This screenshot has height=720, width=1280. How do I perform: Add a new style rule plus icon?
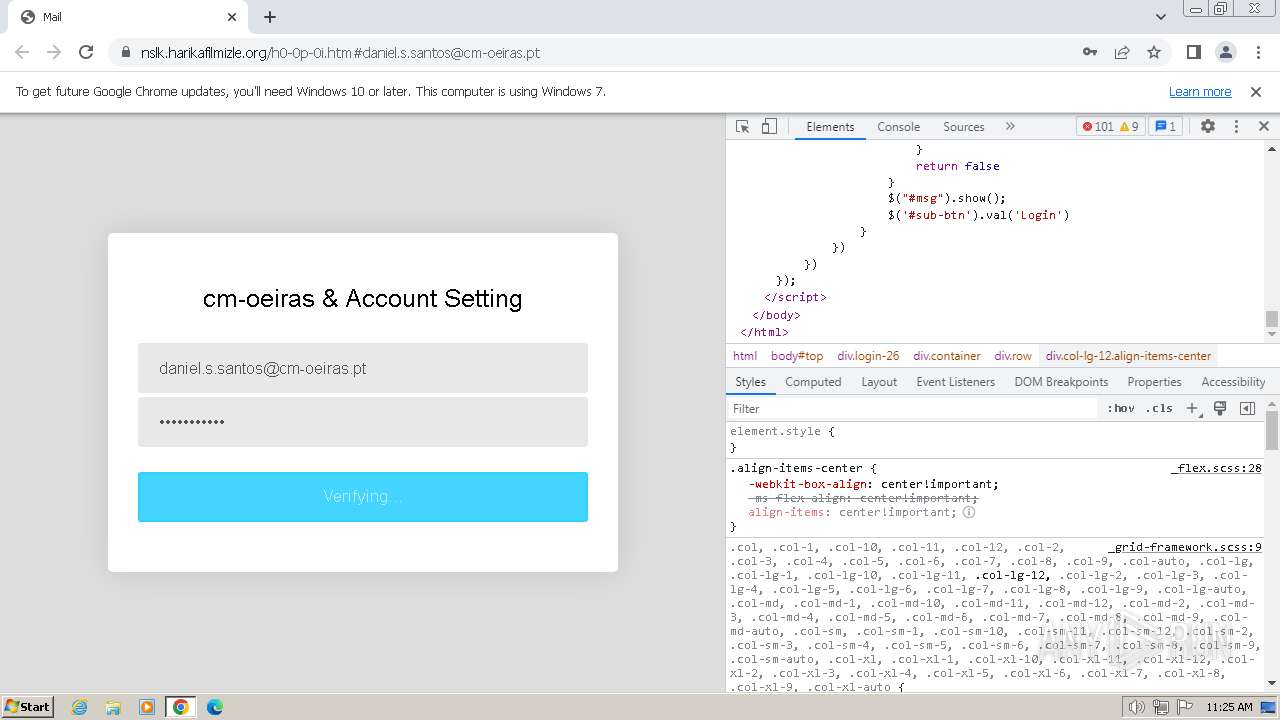point(1192,408)
